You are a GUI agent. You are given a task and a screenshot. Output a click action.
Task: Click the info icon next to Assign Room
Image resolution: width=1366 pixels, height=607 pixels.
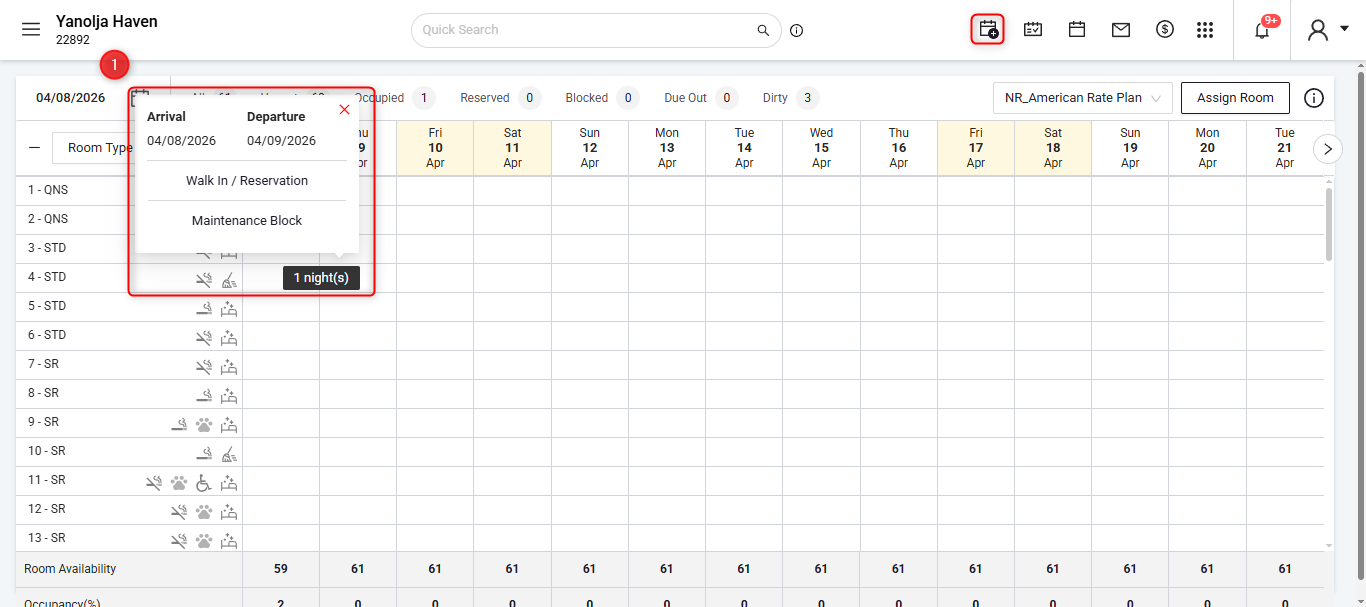click(x=1314, y=98)
